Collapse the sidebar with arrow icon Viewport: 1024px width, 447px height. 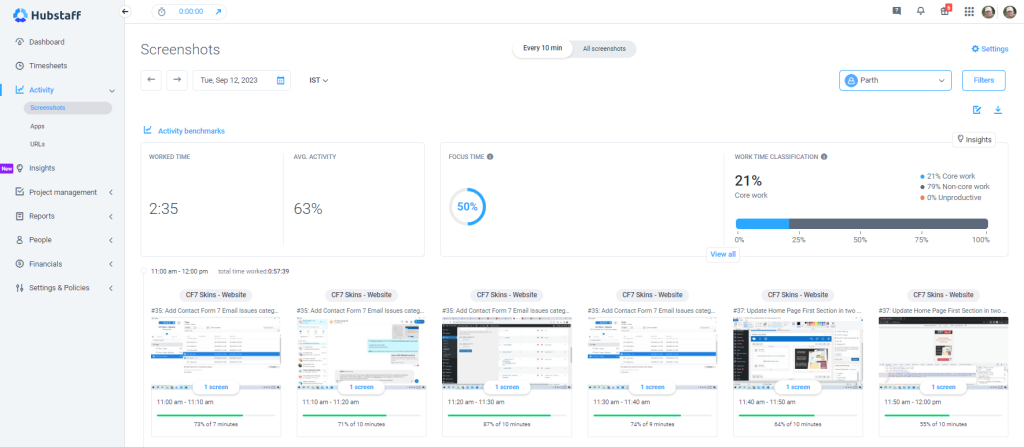click(125, 11)
